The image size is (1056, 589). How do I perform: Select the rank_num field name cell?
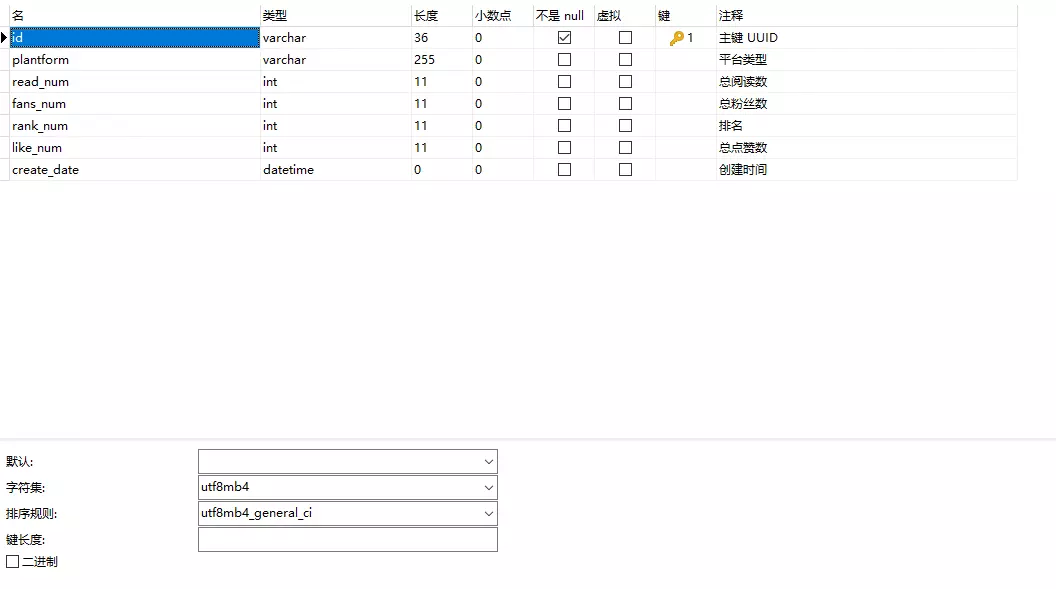click(x=135, y=126)
